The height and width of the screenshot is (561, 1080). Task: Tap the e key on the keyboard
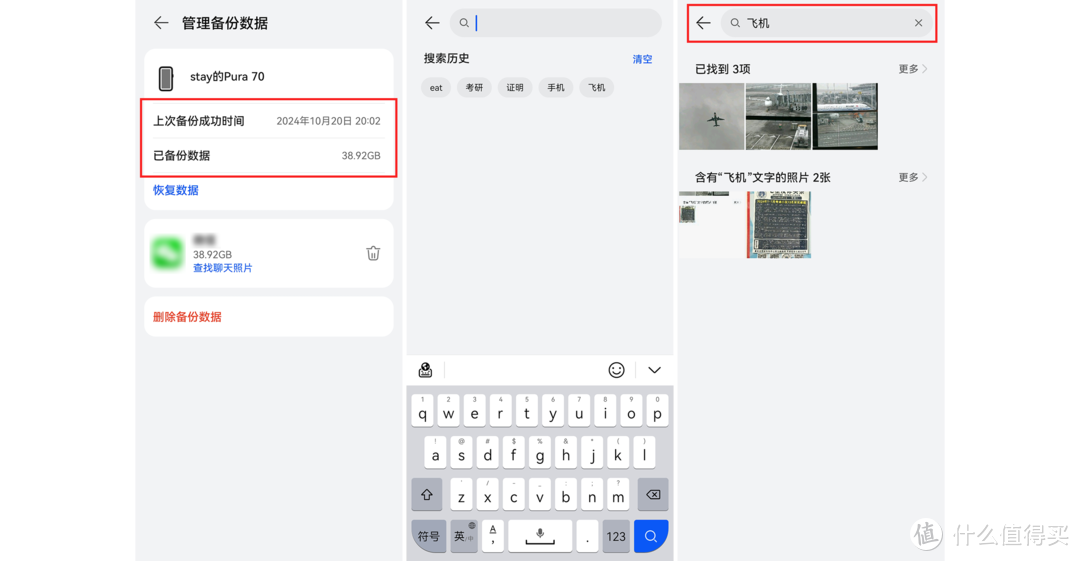475,410
